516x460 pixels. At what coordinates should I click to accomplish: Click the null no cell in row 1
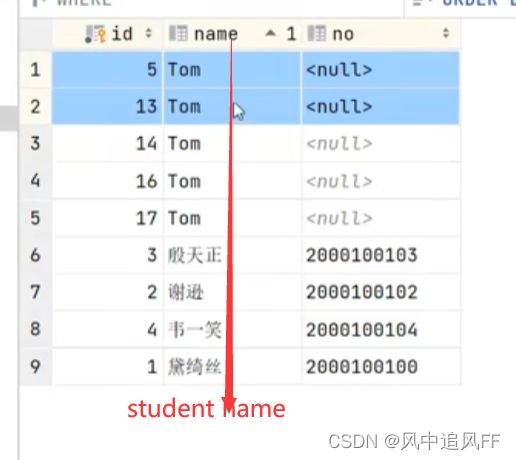click(x=380, y=70)
